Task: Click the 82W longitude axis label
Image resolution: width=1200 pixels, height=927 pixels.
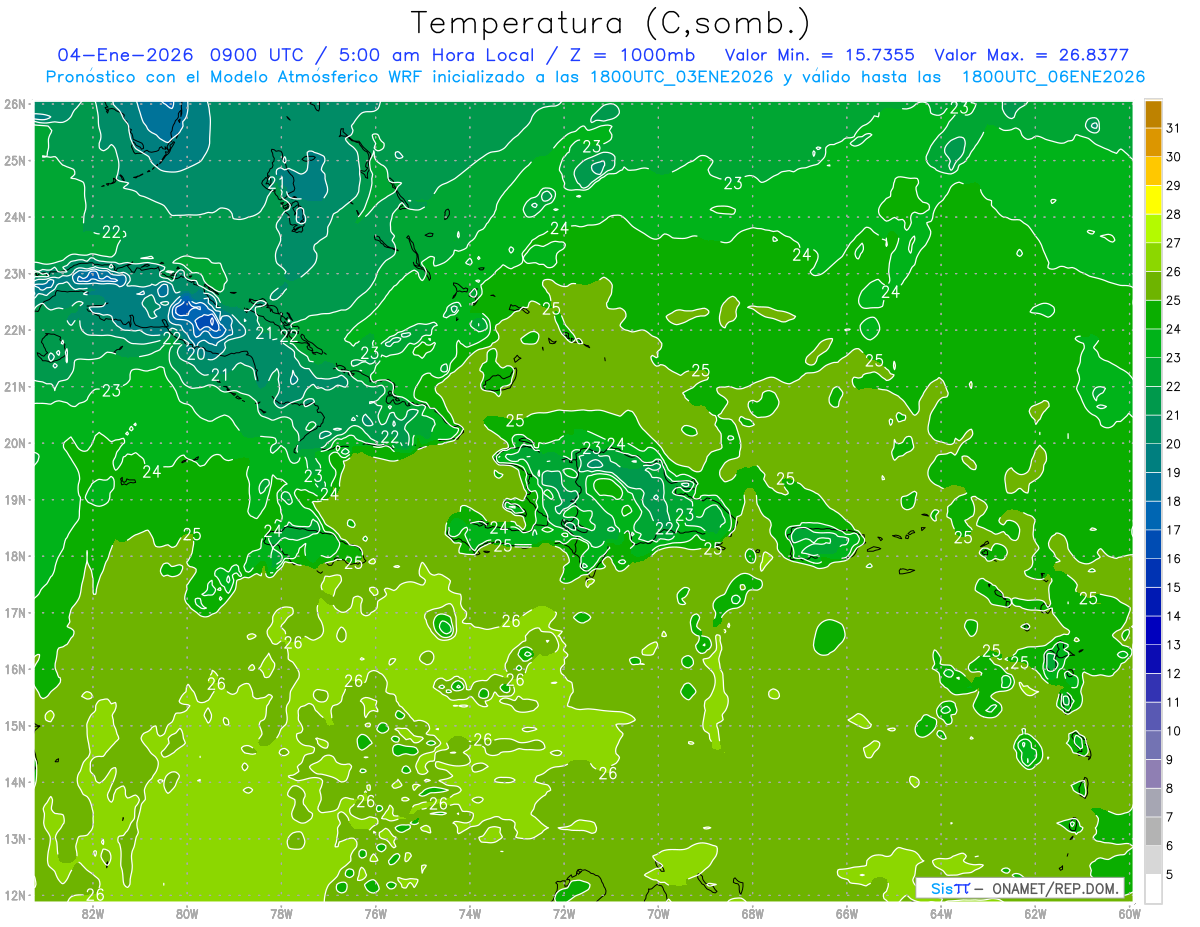Action: (x=93, y=913)
